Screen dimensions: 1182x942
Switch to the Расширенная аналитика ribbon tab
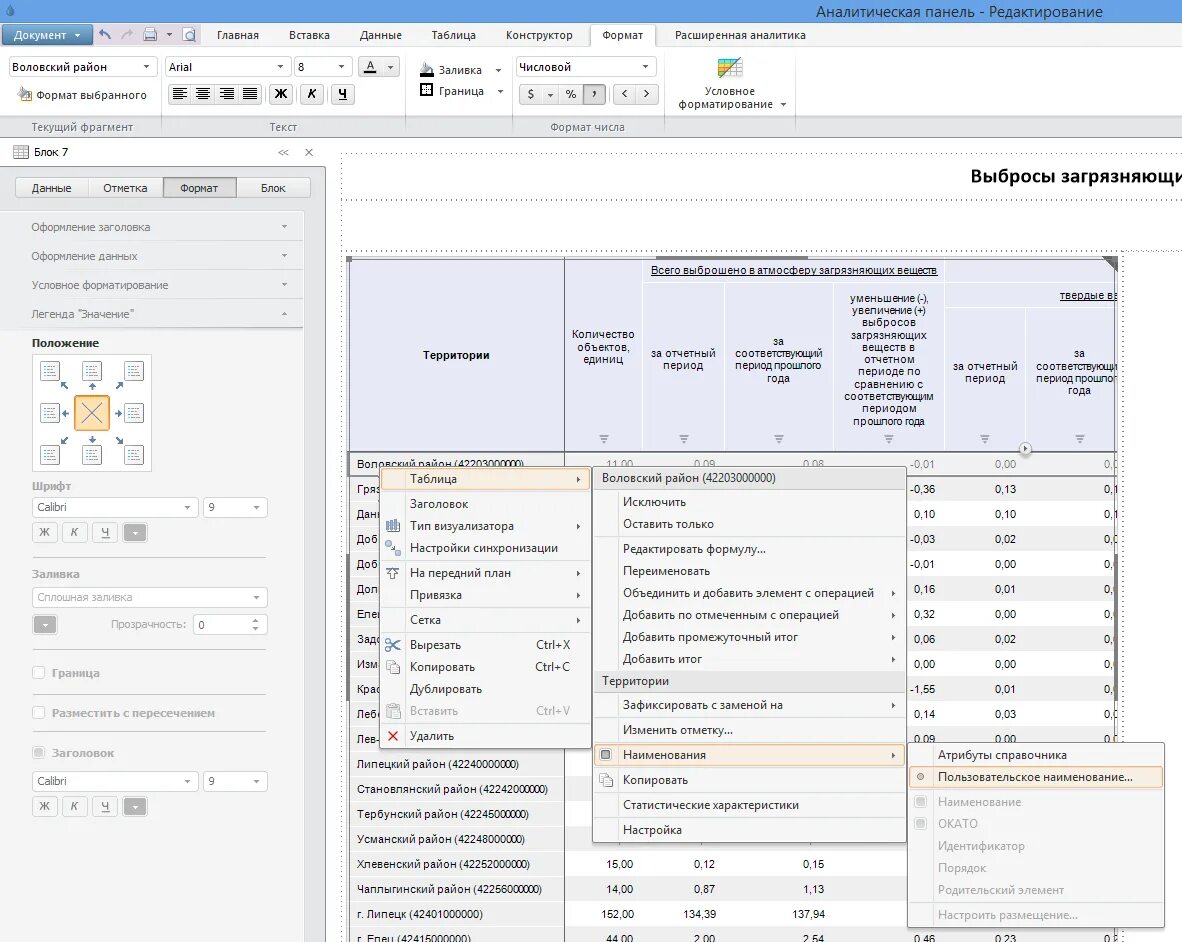point(739,35)
